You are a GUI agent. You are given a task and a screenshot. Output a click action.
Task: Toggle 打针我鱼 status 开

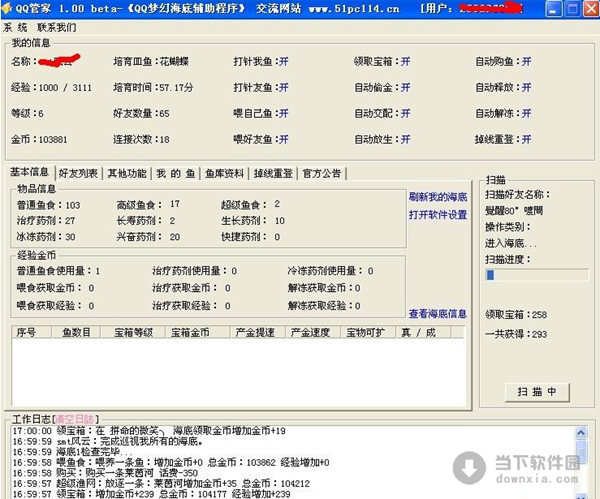284,62
